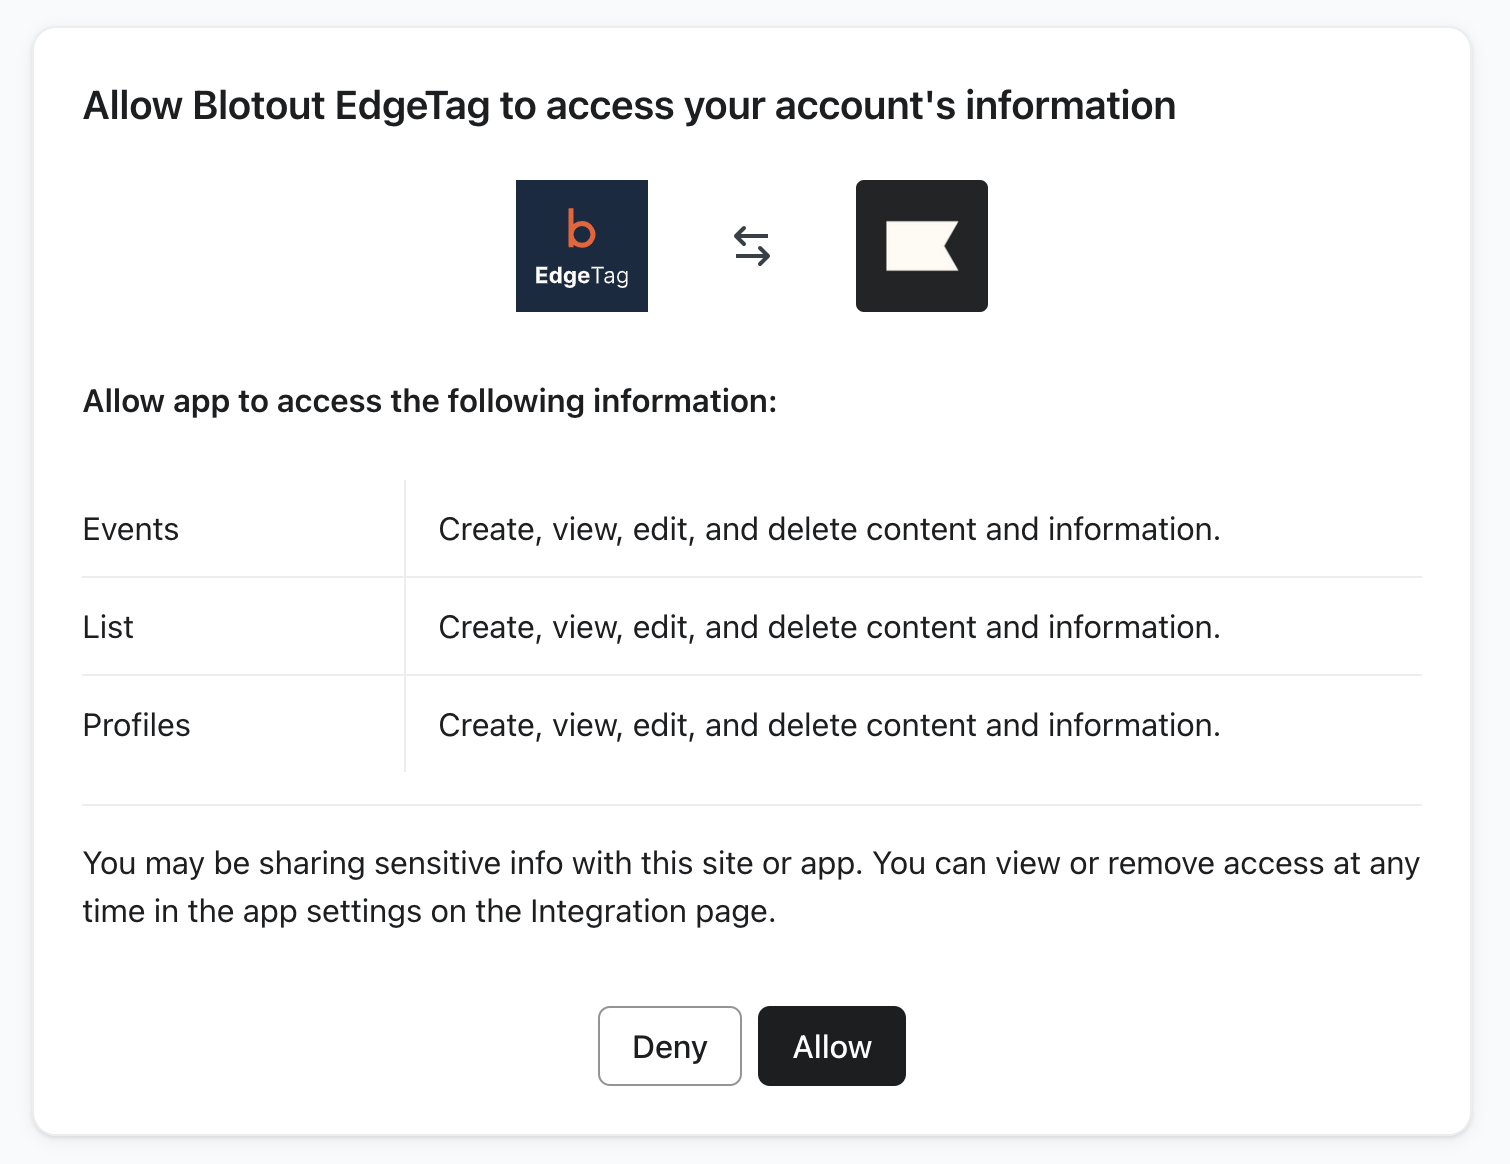Click the Profiles row permission description
1510x1164 pixels.
point(829,725)
